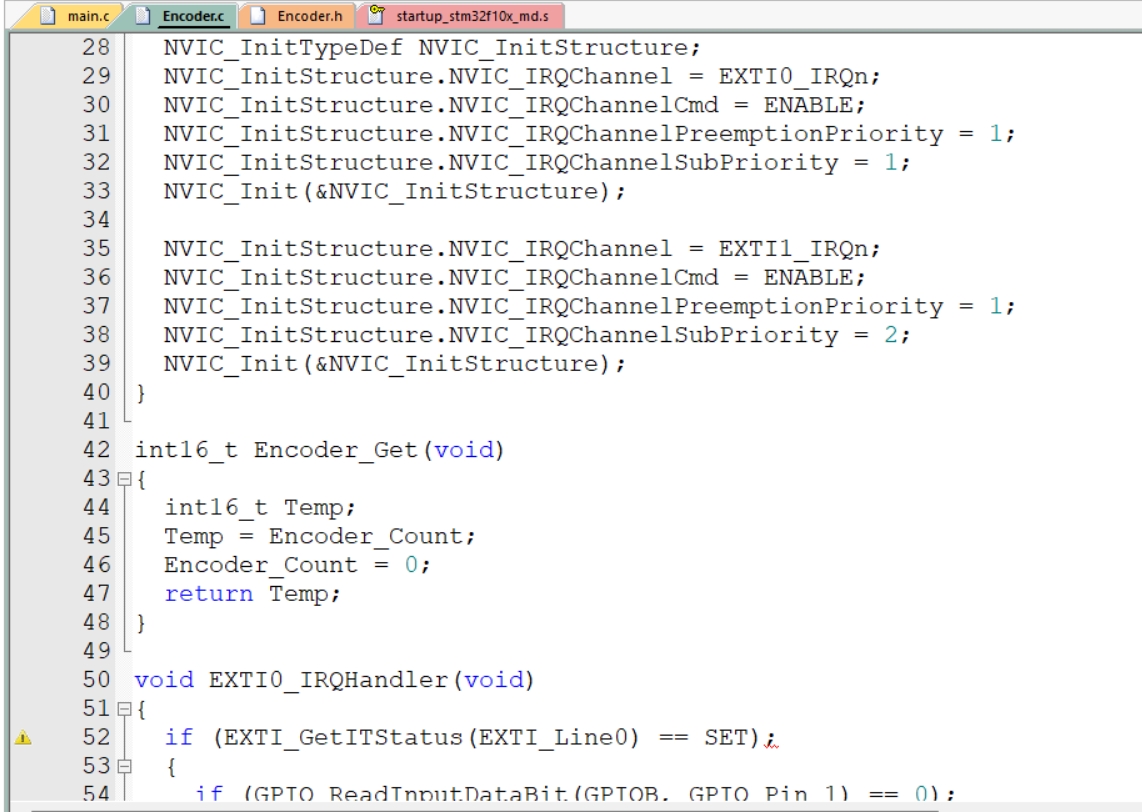Click preemption priority value on line 31

(x=996, y=134)
